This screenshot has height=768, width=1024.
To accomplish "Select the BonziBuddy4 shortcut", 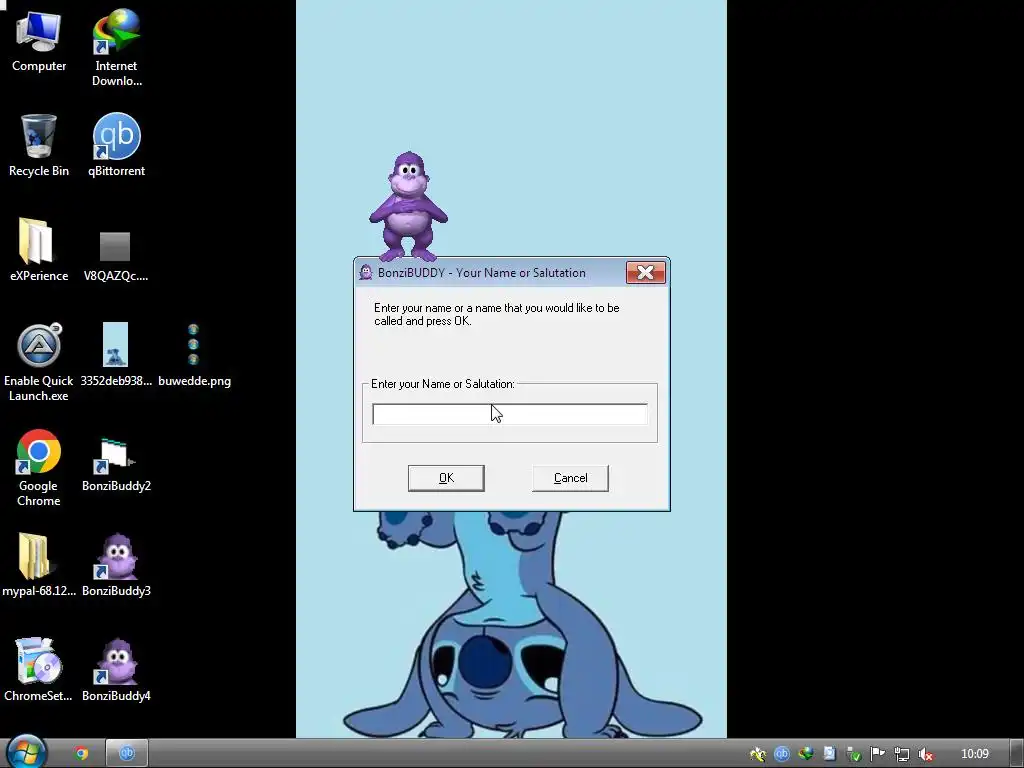I will click(x=116, y=670).
